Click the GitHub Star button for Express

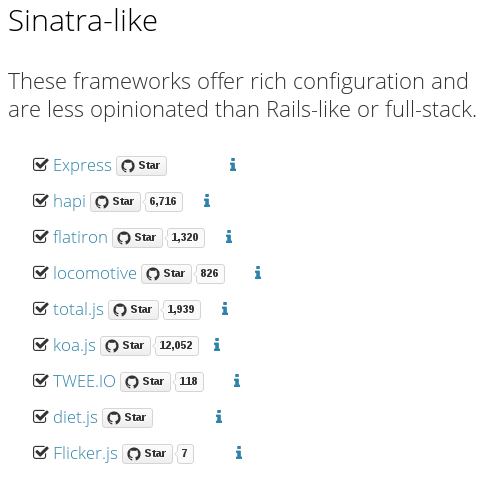click(x=141, y=166)
